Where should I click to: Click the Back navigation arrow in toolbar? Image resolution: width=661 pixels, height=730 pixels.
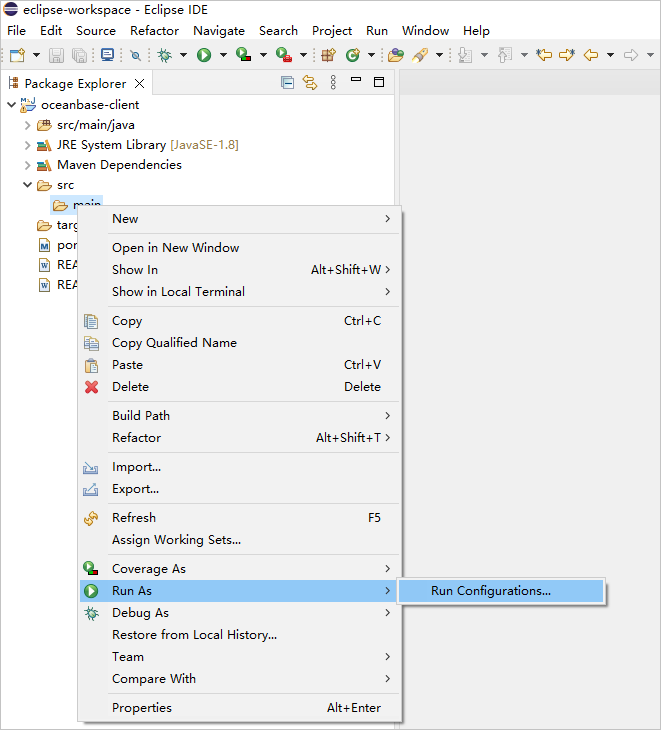point(591,55)
